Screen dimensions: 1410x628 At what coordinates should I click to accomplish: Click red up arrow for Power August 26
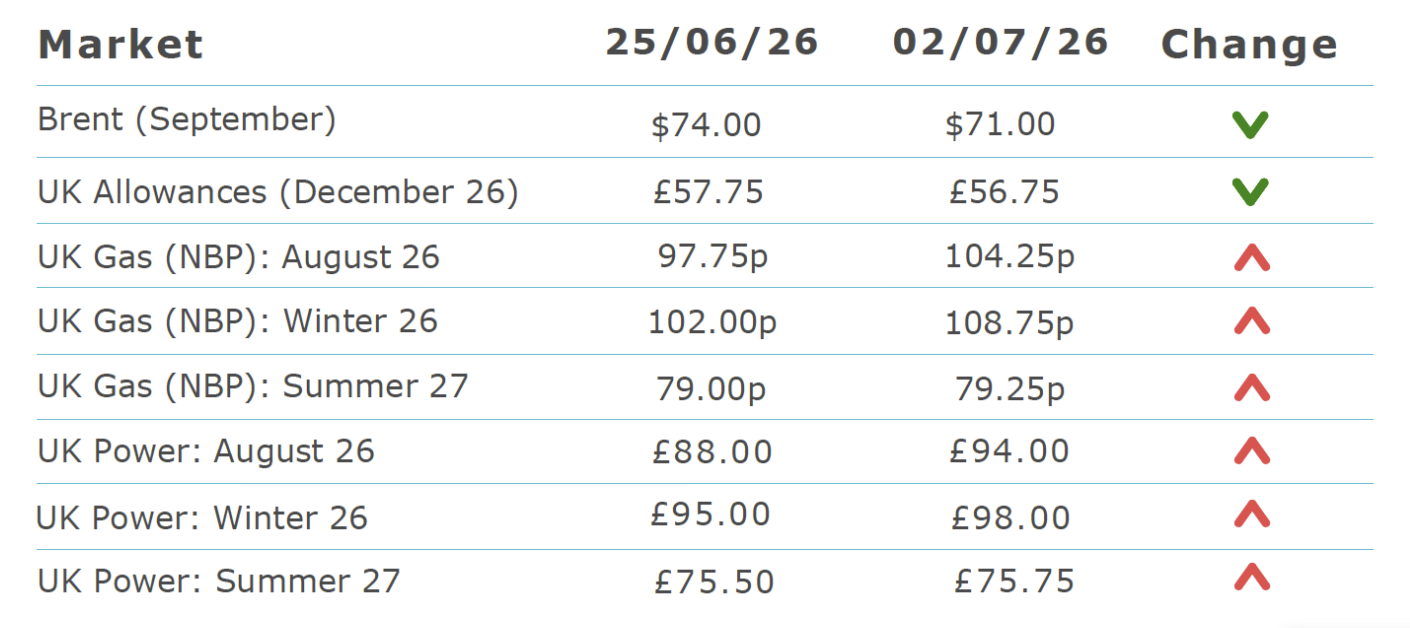tap(1251, 451)
